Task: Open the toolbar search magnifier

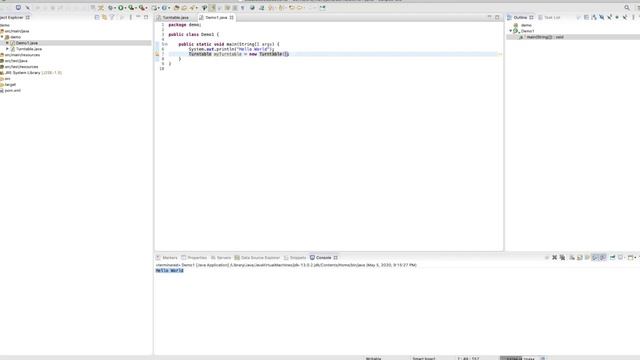Action: tap(627, 7)
